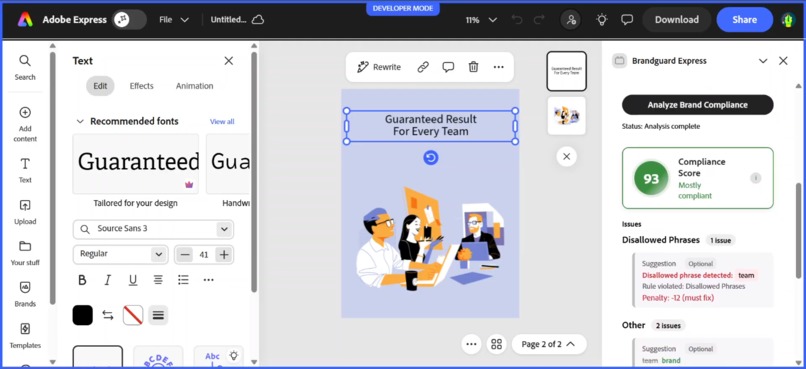Screen dimensions: 806x369
Task: Click the Compliance Score info icon
Action: click(x=756, y=178)
